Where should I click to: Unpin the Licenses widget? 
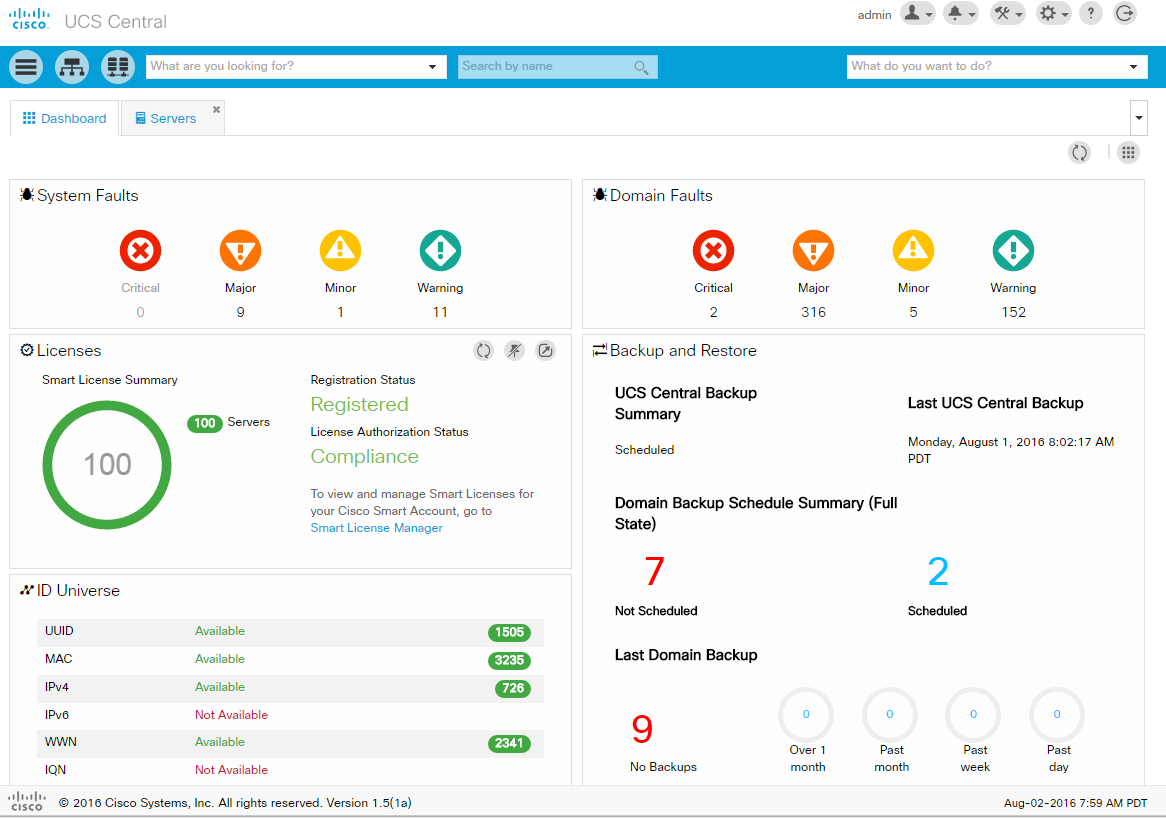point(515,350)
